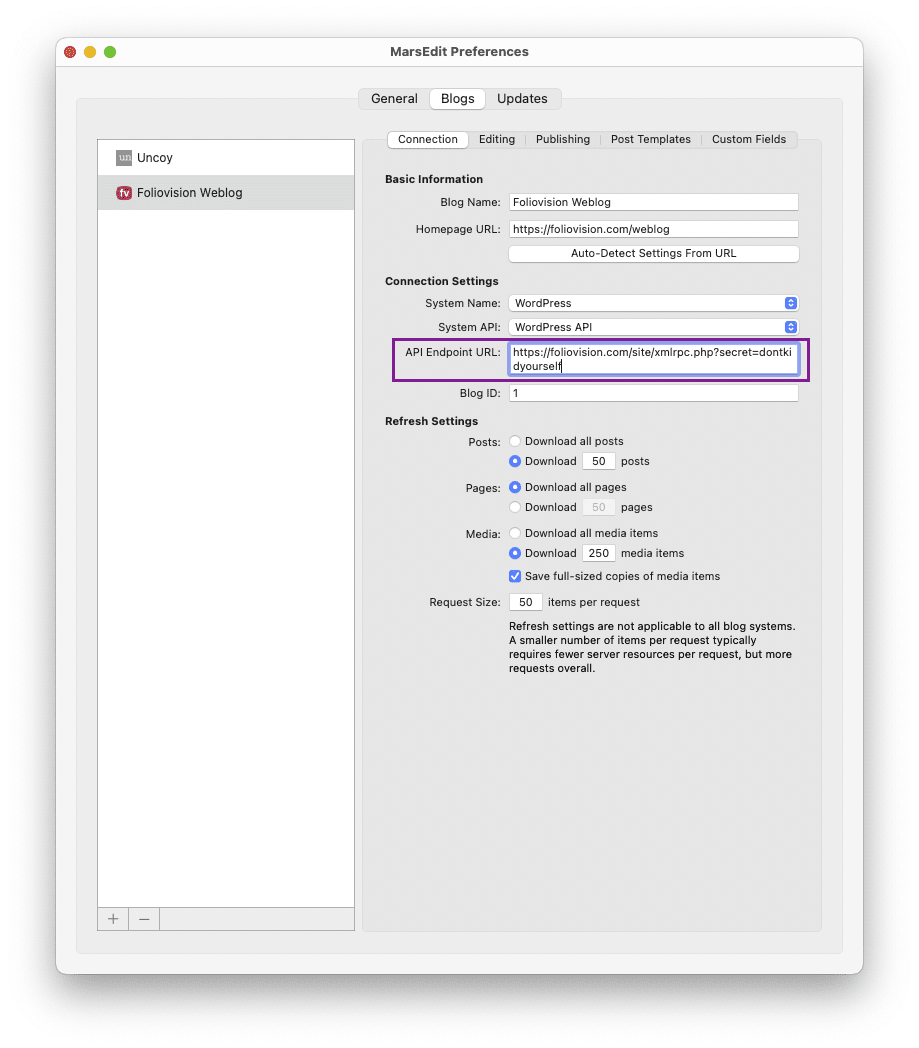
Task: Click the 'Refresh settings are not applicable' note
Action: [x=652, y=647]
